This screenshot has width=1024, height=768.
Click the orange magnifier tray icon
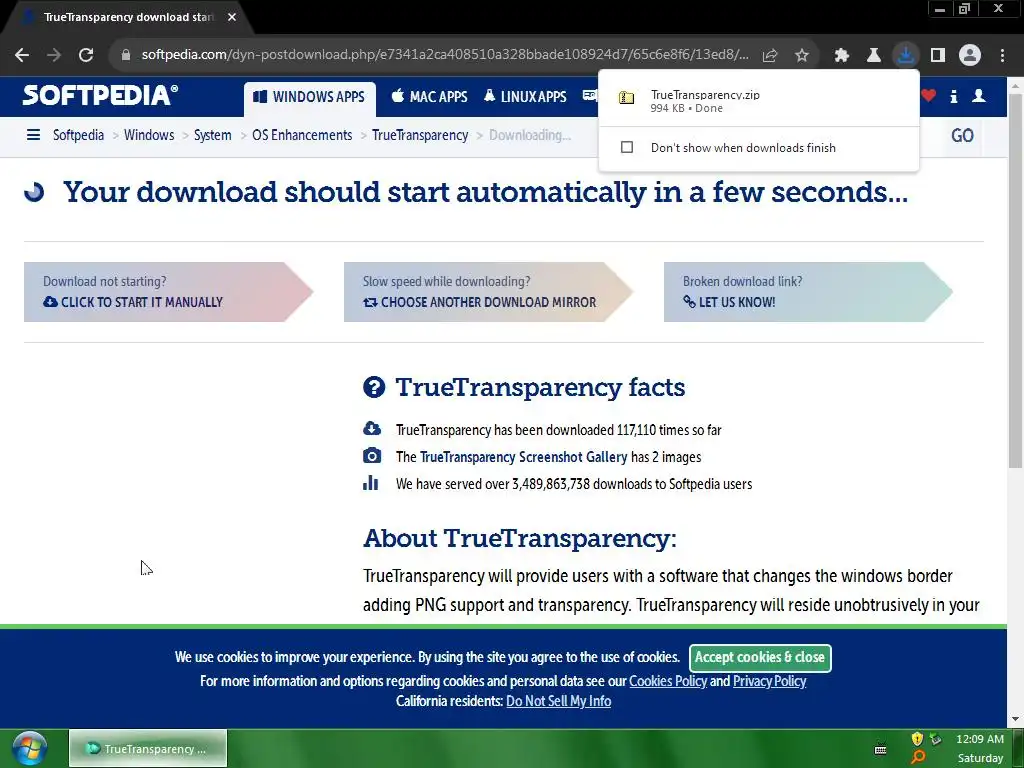(x=918, y=758)
